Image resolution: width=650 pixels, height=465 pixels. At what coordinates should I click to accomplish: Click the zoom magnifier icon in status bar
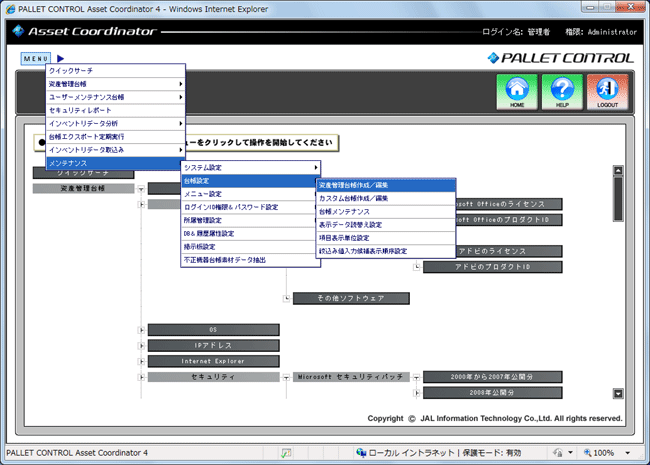[587, 453]
